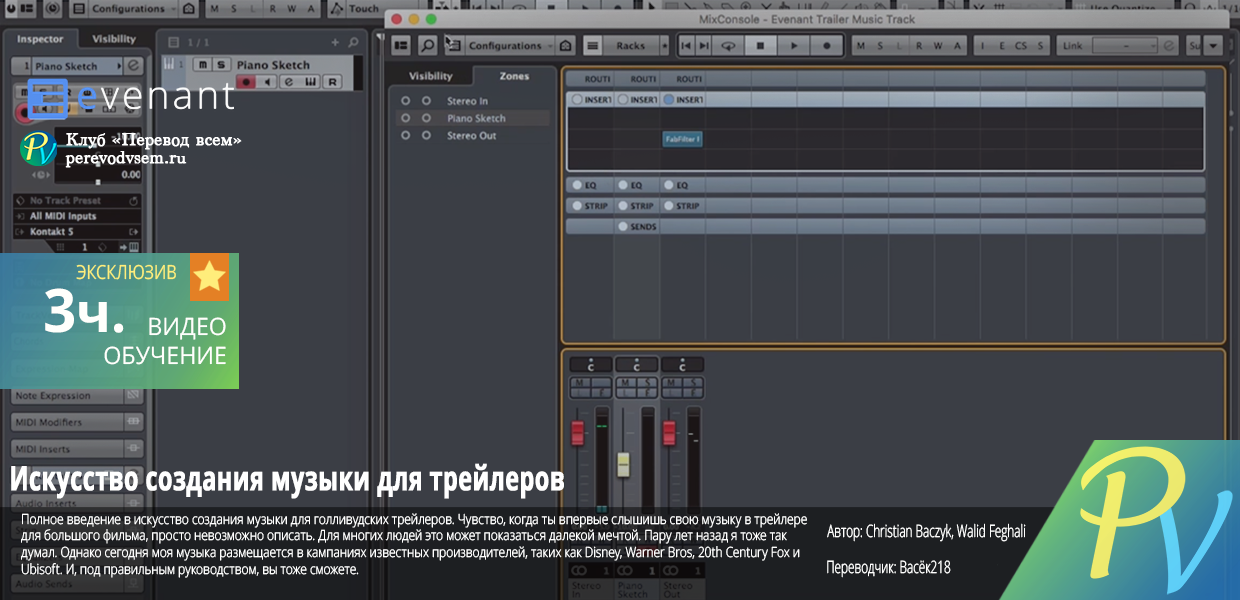Click racks icon left of Racks label
Screen dimensions: 1240x600
pyautogui.click(x=593, y=45)
